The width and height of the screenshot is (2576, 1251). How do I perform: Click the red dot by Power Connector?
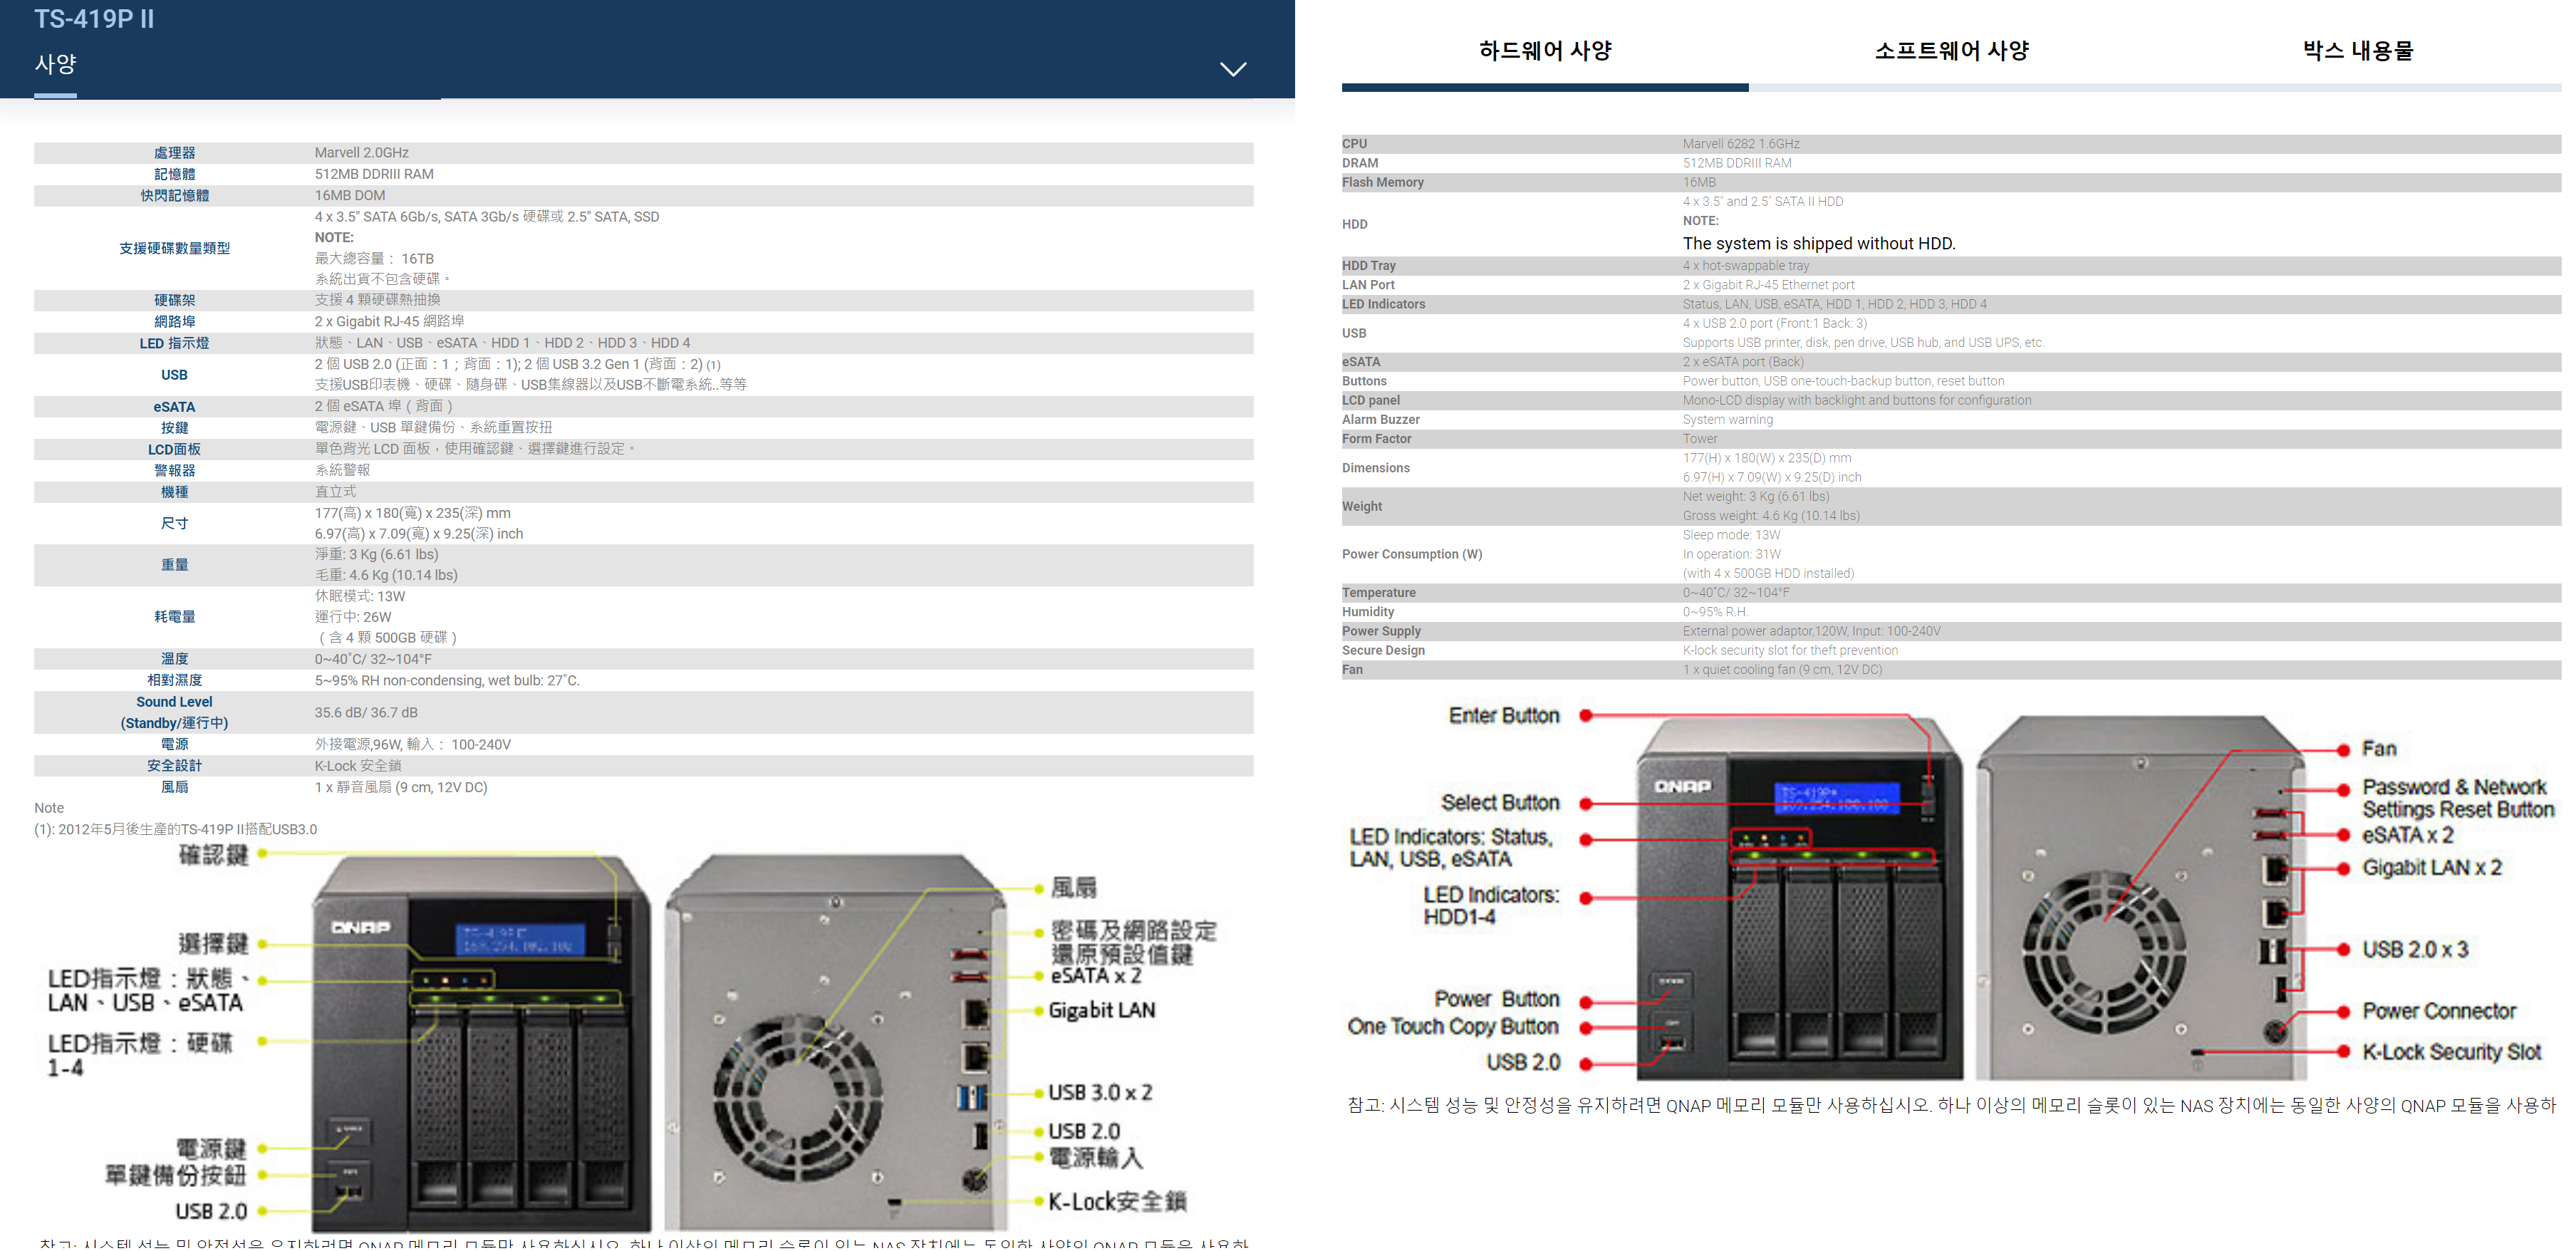click(2343, 1012)
